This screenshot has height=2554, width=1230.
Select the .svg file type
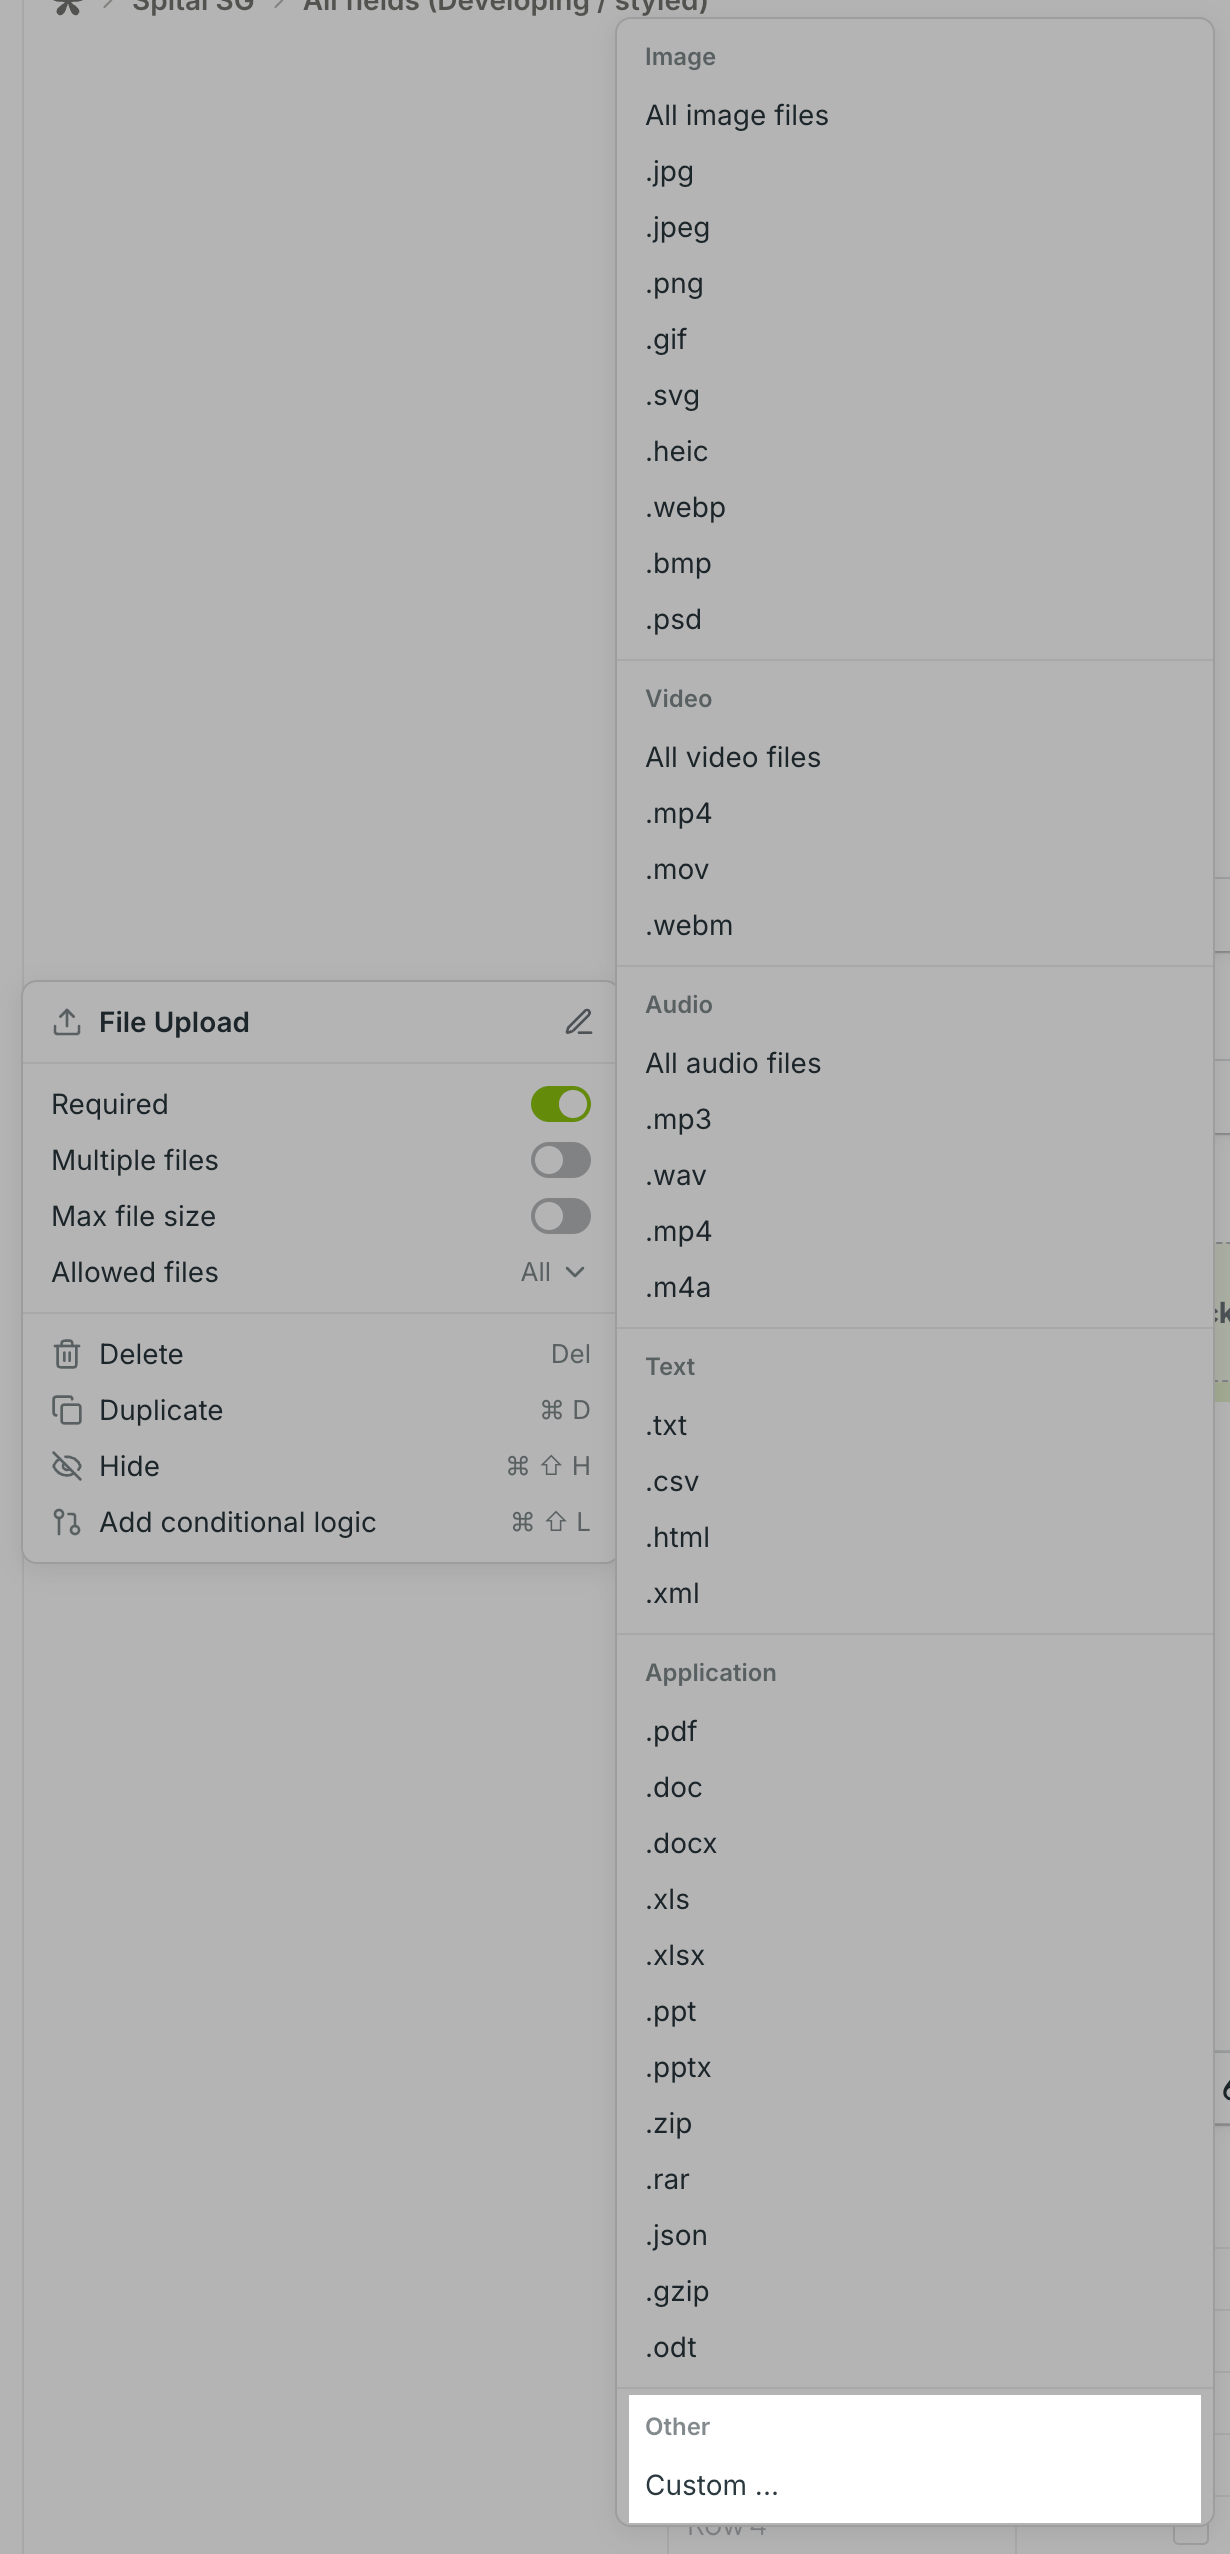(914, 395)
